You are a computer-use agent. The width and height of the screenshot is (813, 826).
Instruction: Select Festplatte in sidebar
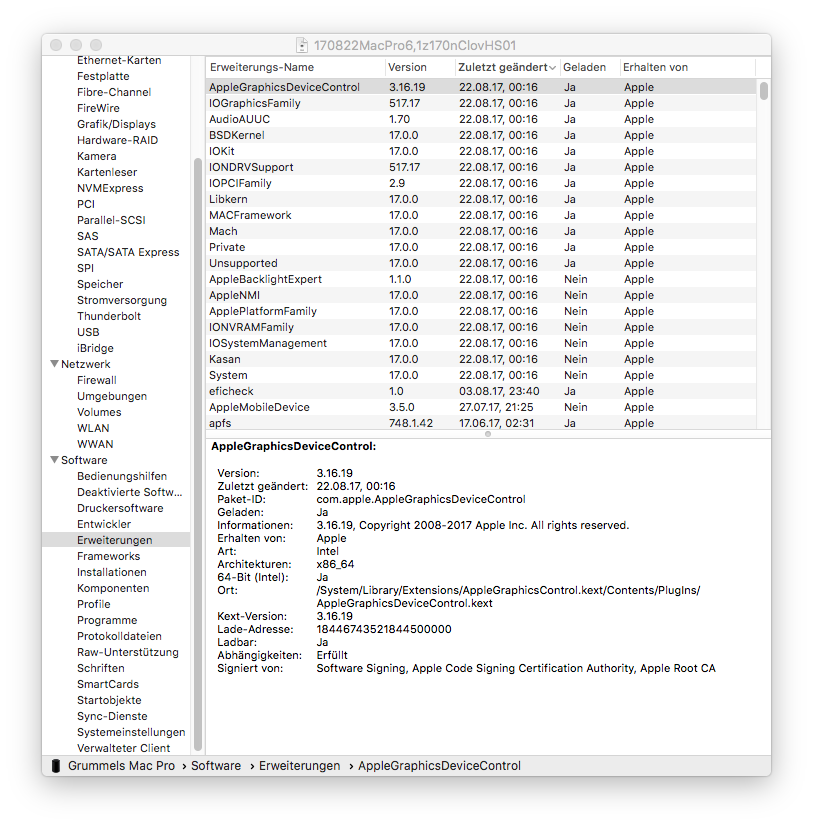pos(103,76)
